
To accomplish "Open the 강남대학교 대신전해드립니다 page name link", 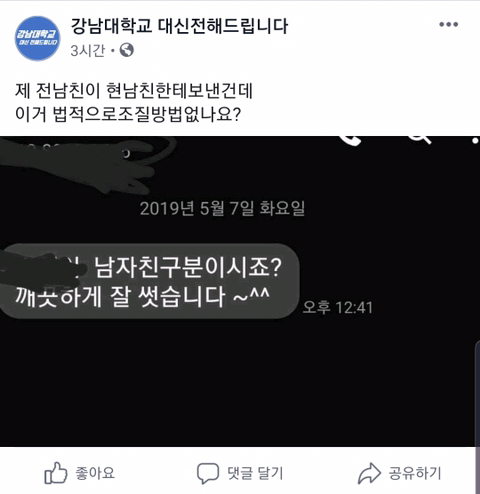I will tap(179, 26).
